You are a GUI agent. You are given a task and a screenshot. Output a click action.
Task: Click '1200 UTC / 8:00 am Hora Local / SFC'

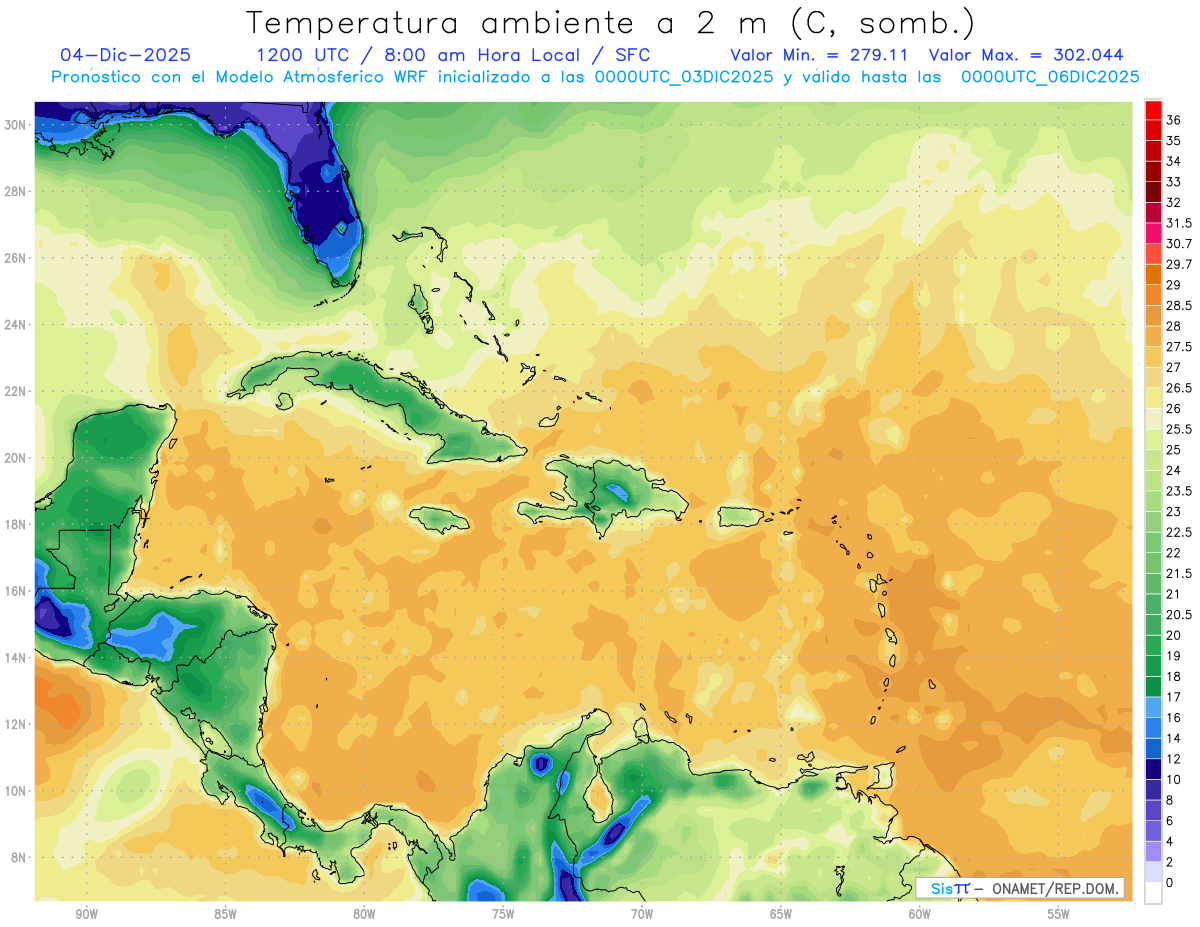coord(453,55)
